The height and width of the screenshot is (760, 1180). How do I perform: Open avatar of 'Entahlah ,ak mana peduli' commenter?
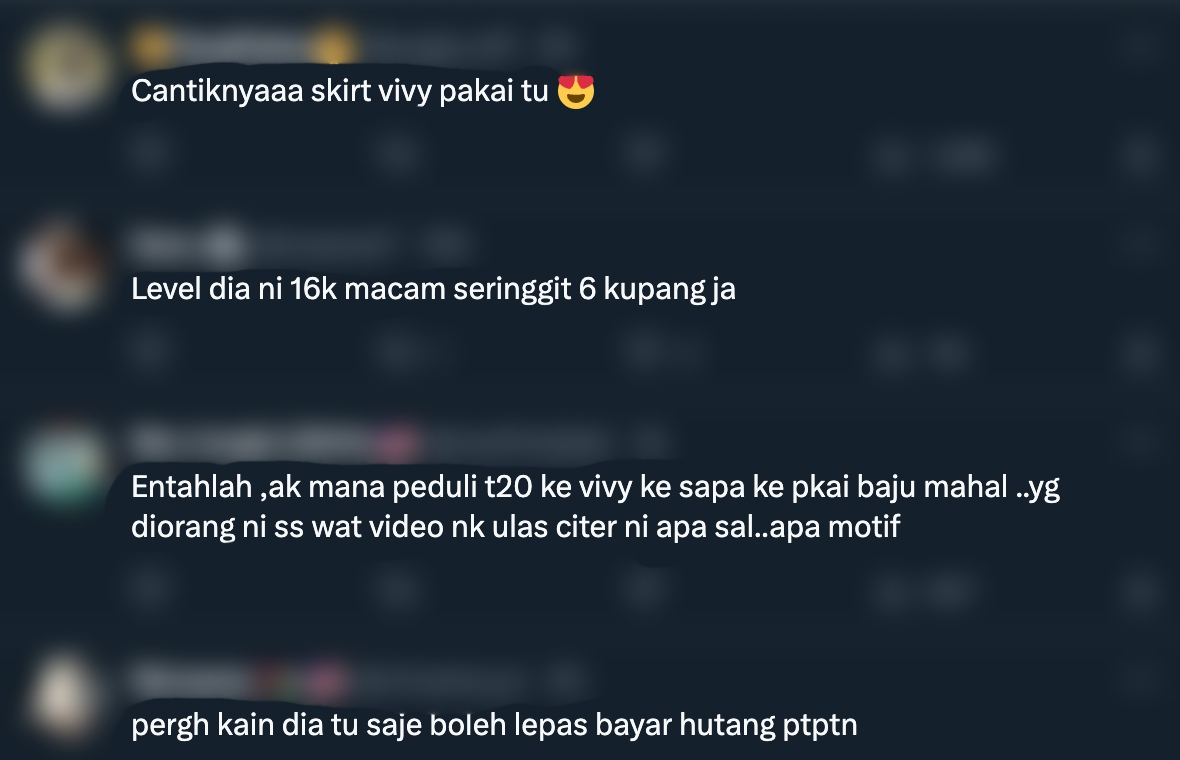pos(64,464)
